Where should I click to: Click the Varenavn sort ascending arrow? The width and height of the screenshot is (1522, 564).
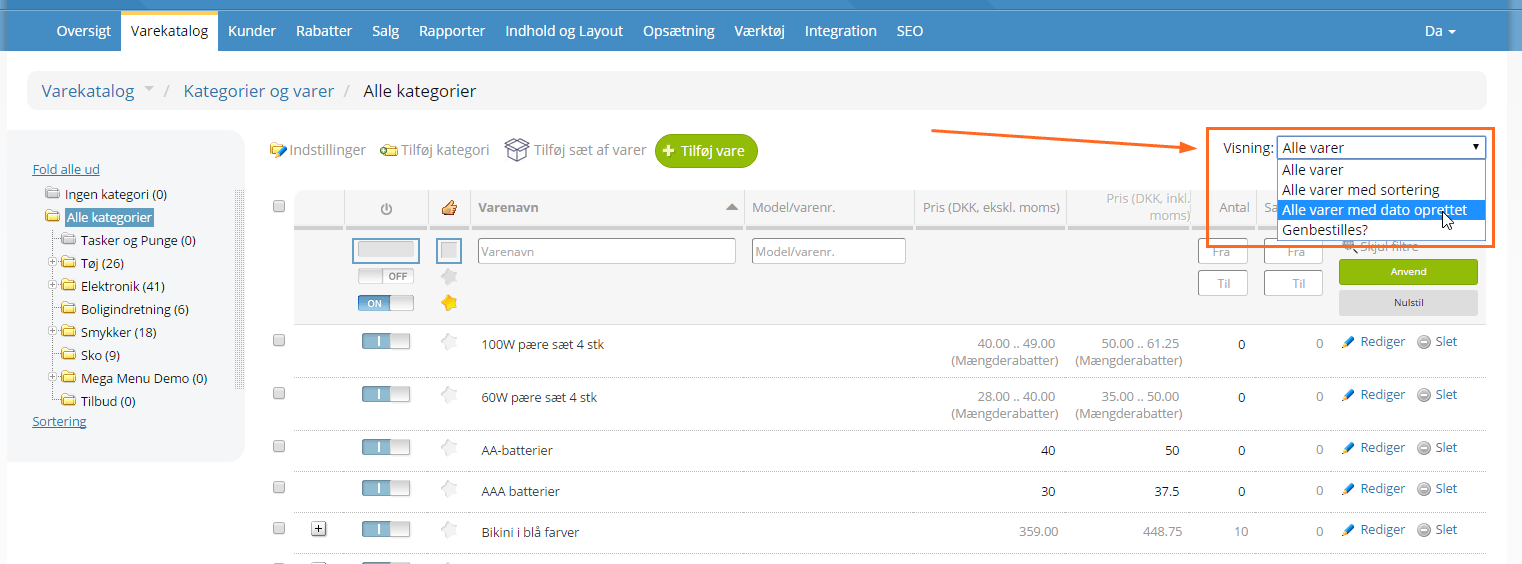732,207
